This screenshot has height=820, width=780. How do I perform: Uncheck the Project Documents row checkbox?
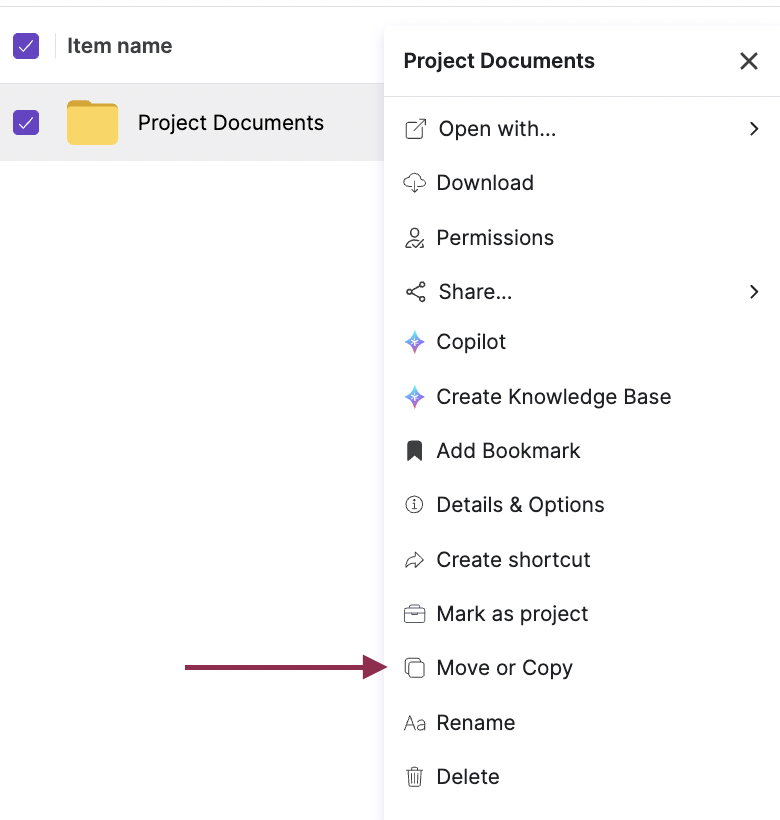point(26,123)
